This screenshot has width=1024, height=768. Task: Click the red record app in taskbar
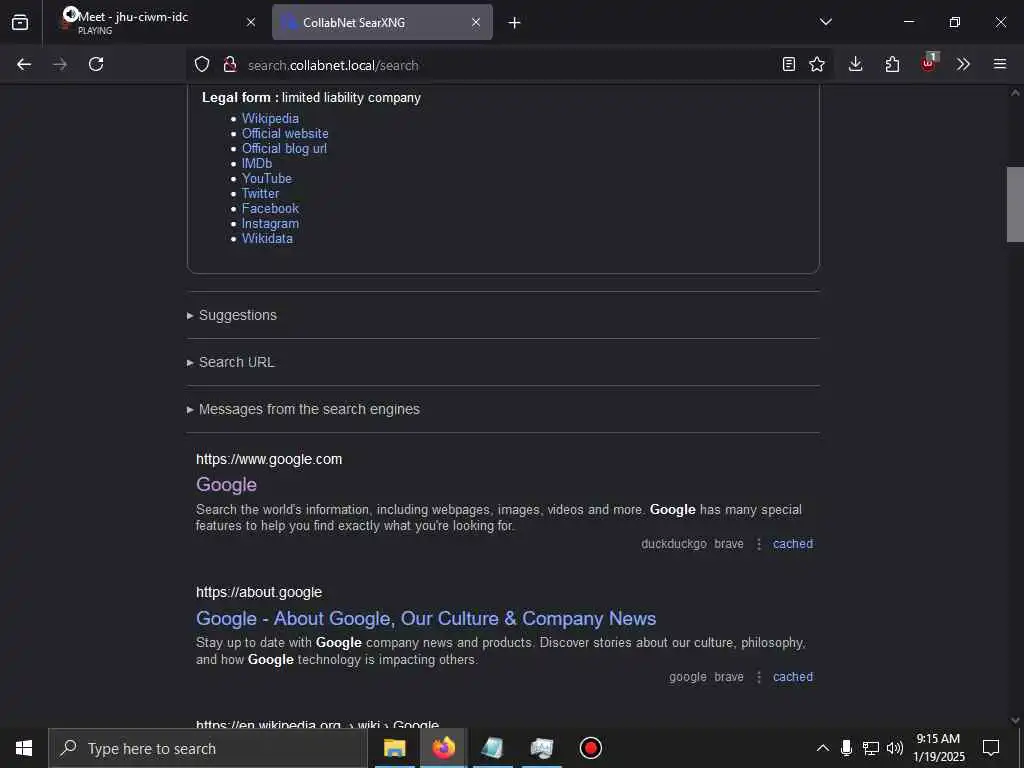tap(590, 748)
